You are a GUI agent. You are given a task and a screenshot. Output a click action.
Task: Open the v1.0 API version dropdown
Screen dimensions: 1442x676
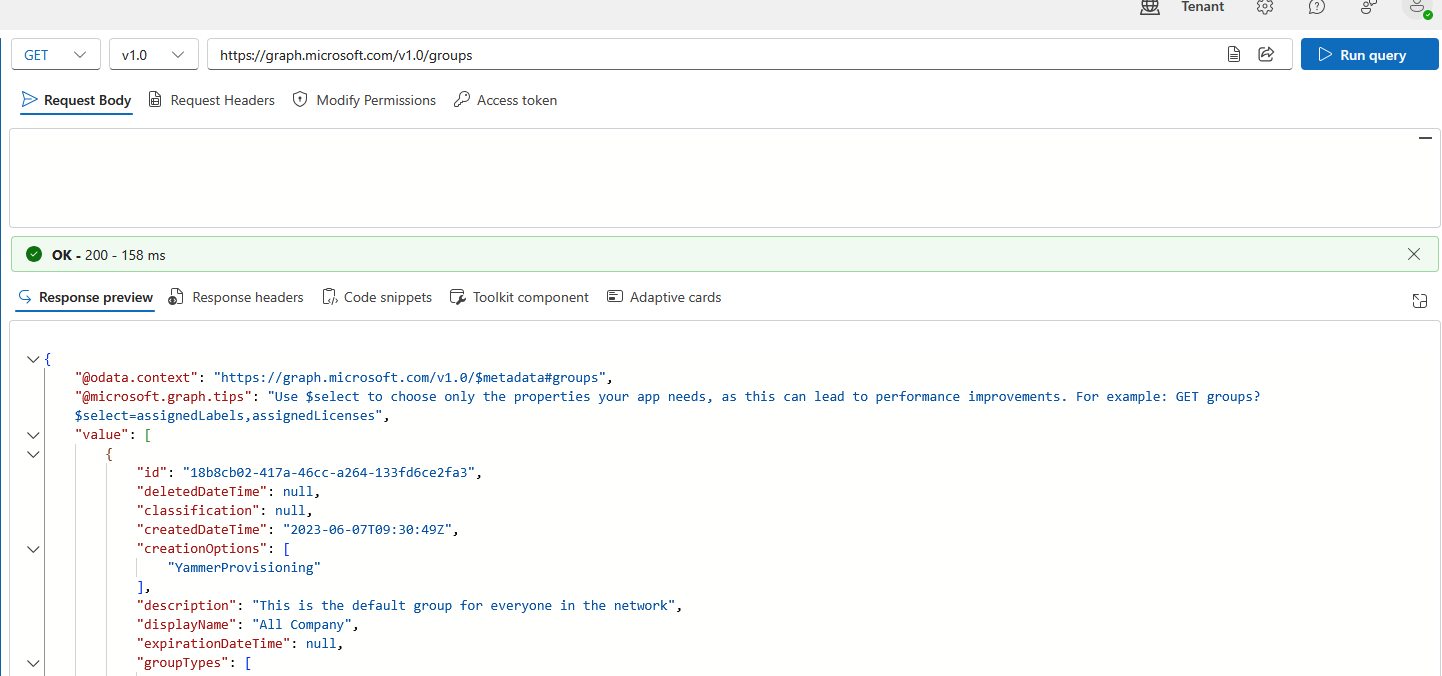click(x=153, y=55)
